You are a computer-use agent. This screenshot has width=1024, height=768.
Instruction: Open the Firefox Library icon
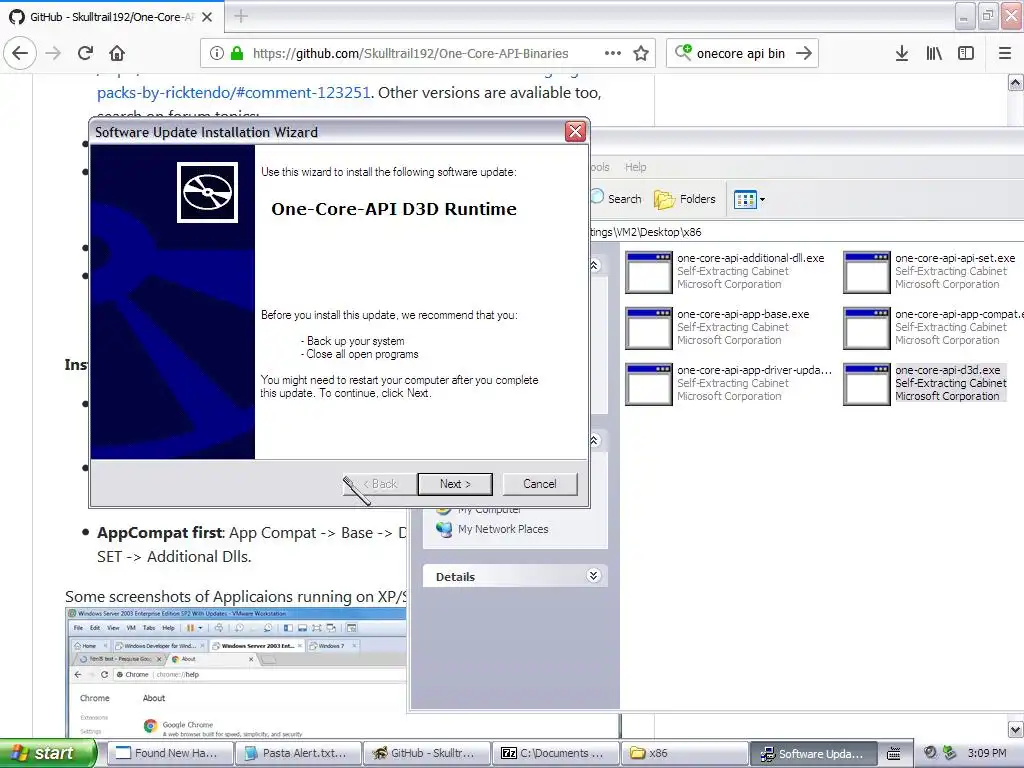pos(934,54)
